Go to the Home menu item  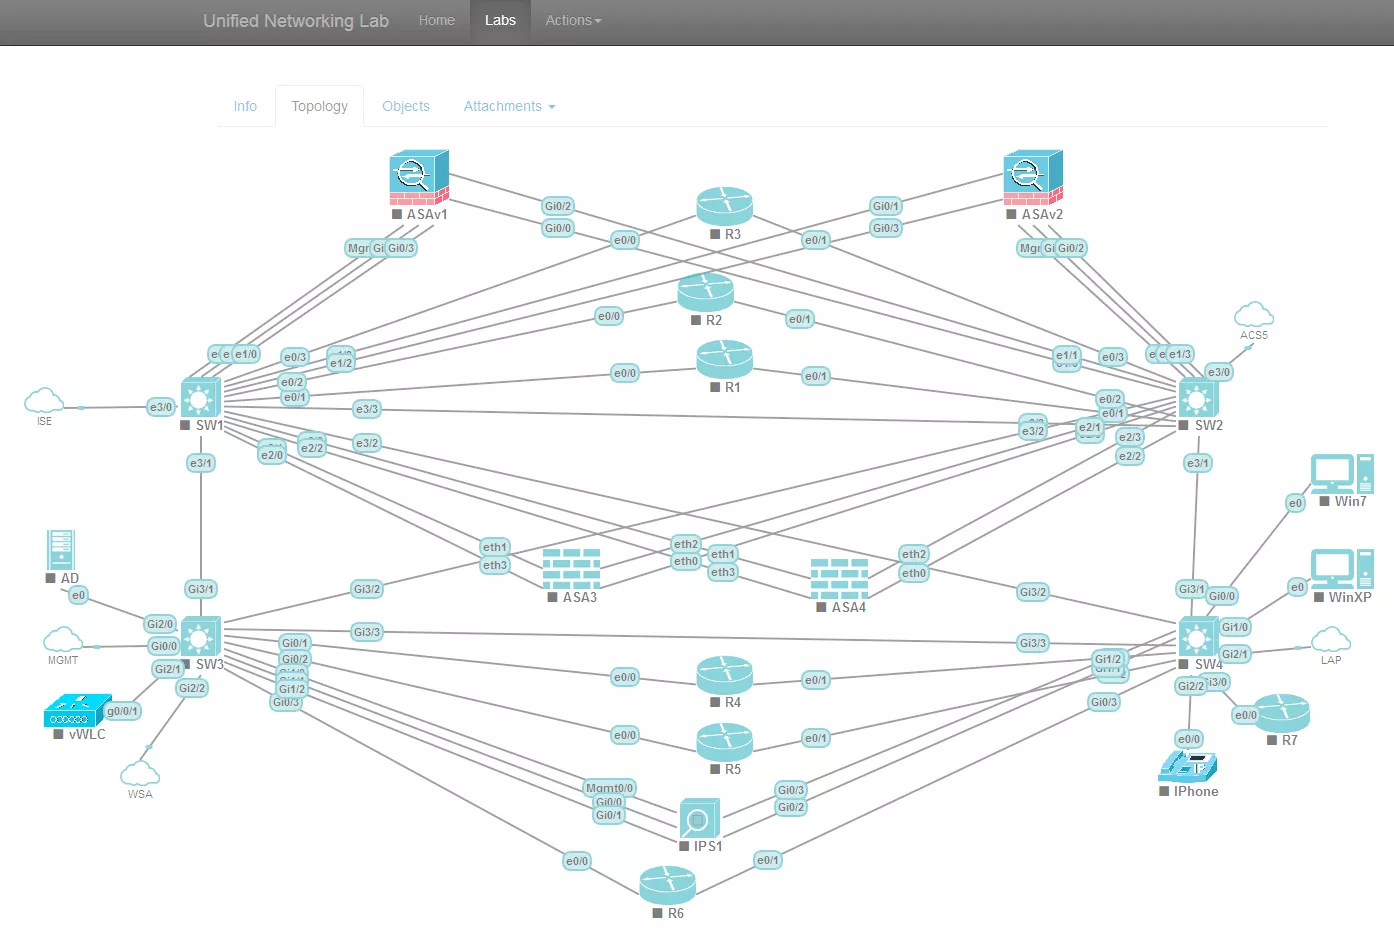click(437, 20)
